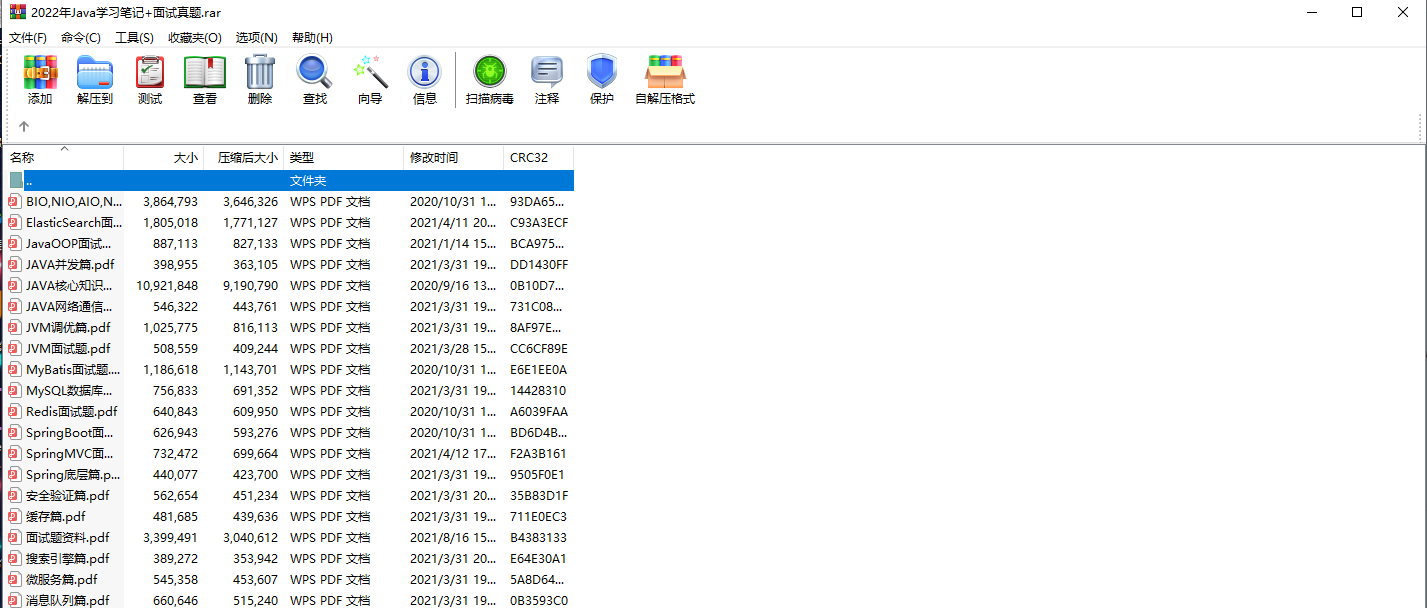The width and height of the screenshot is (1427, 608).
Task: Click PDF icon of Redis面试题.pdf
Action: pos(15,411)
